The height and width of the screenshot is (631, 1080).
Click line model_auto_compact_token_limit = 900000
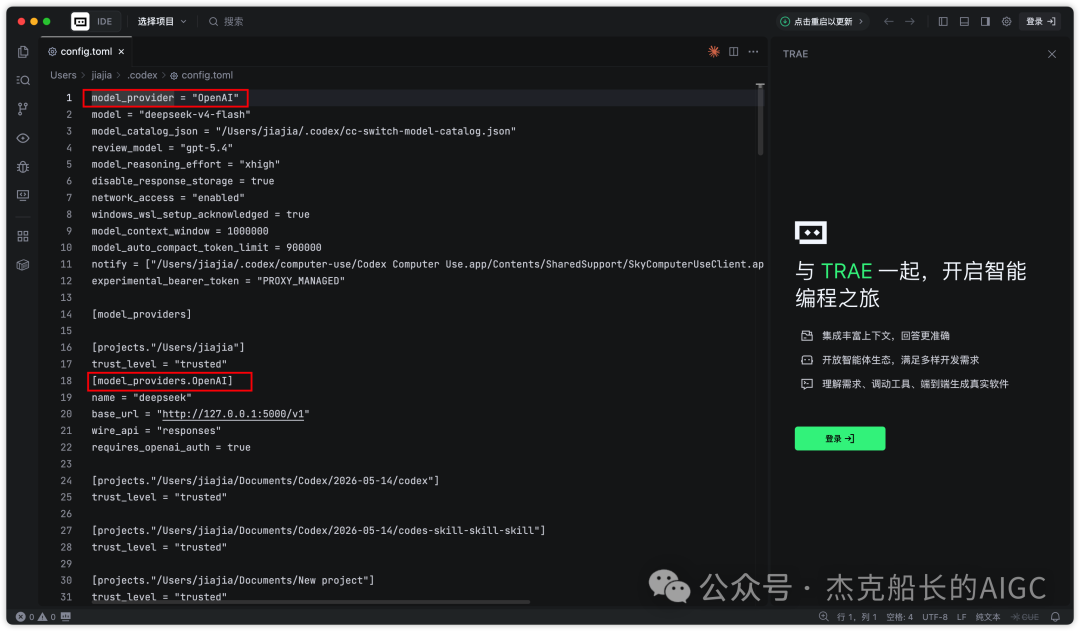pos(207,247)
